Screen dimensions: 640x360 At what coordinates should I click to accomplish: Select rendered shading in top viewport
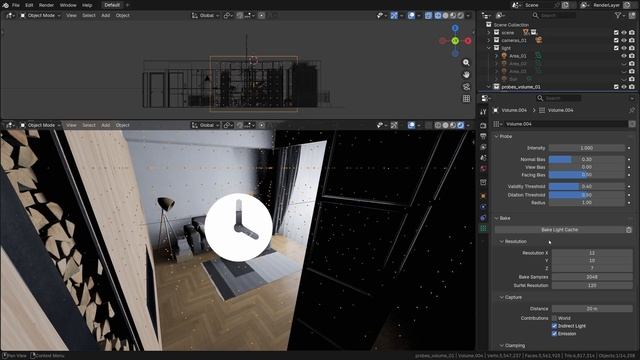[460, 16]
